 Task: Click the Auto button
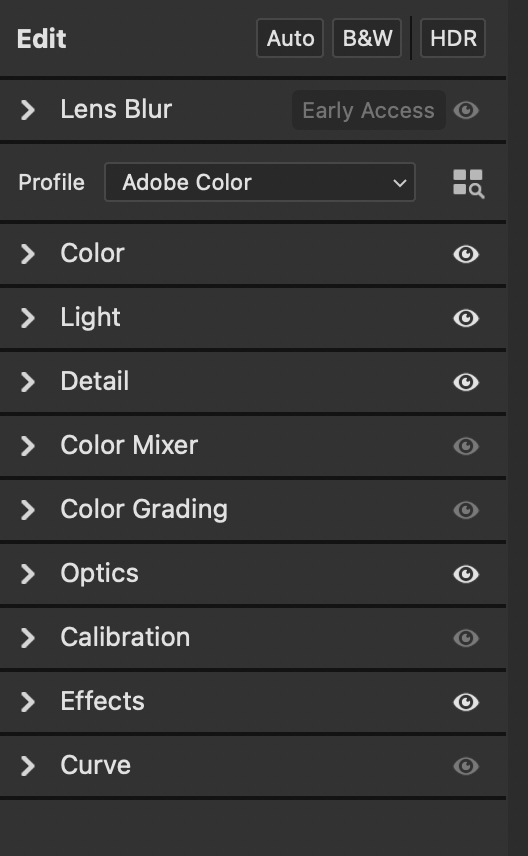(x=290, y=38)
